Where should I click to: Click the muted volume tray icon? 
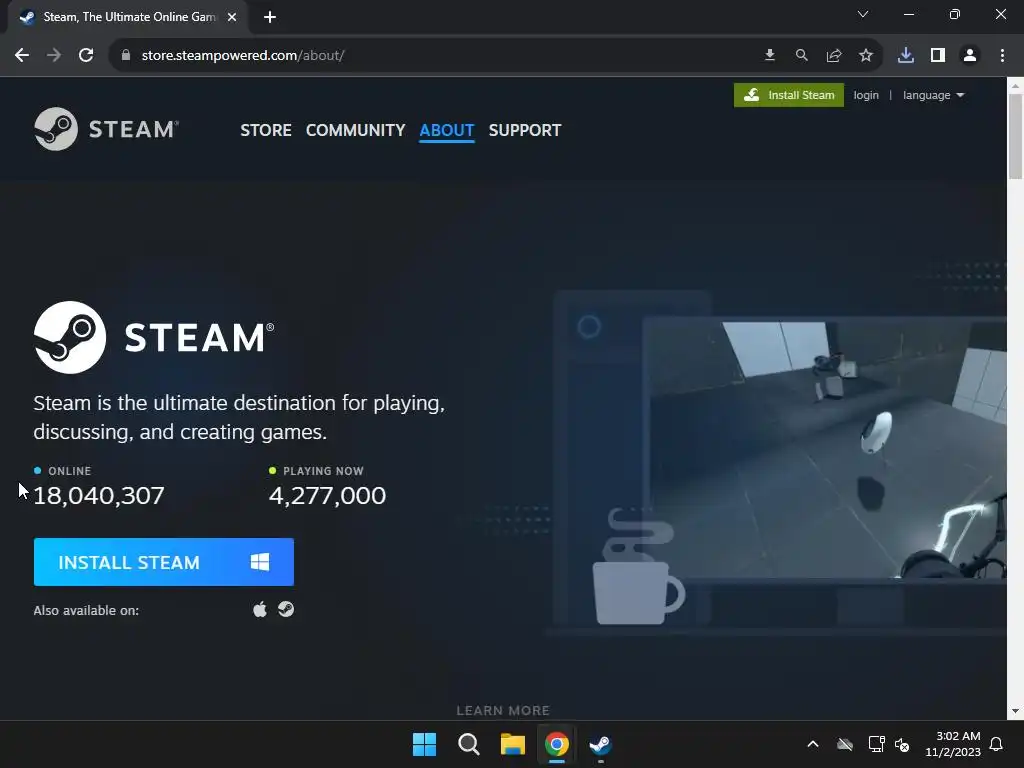coord(902,744)
